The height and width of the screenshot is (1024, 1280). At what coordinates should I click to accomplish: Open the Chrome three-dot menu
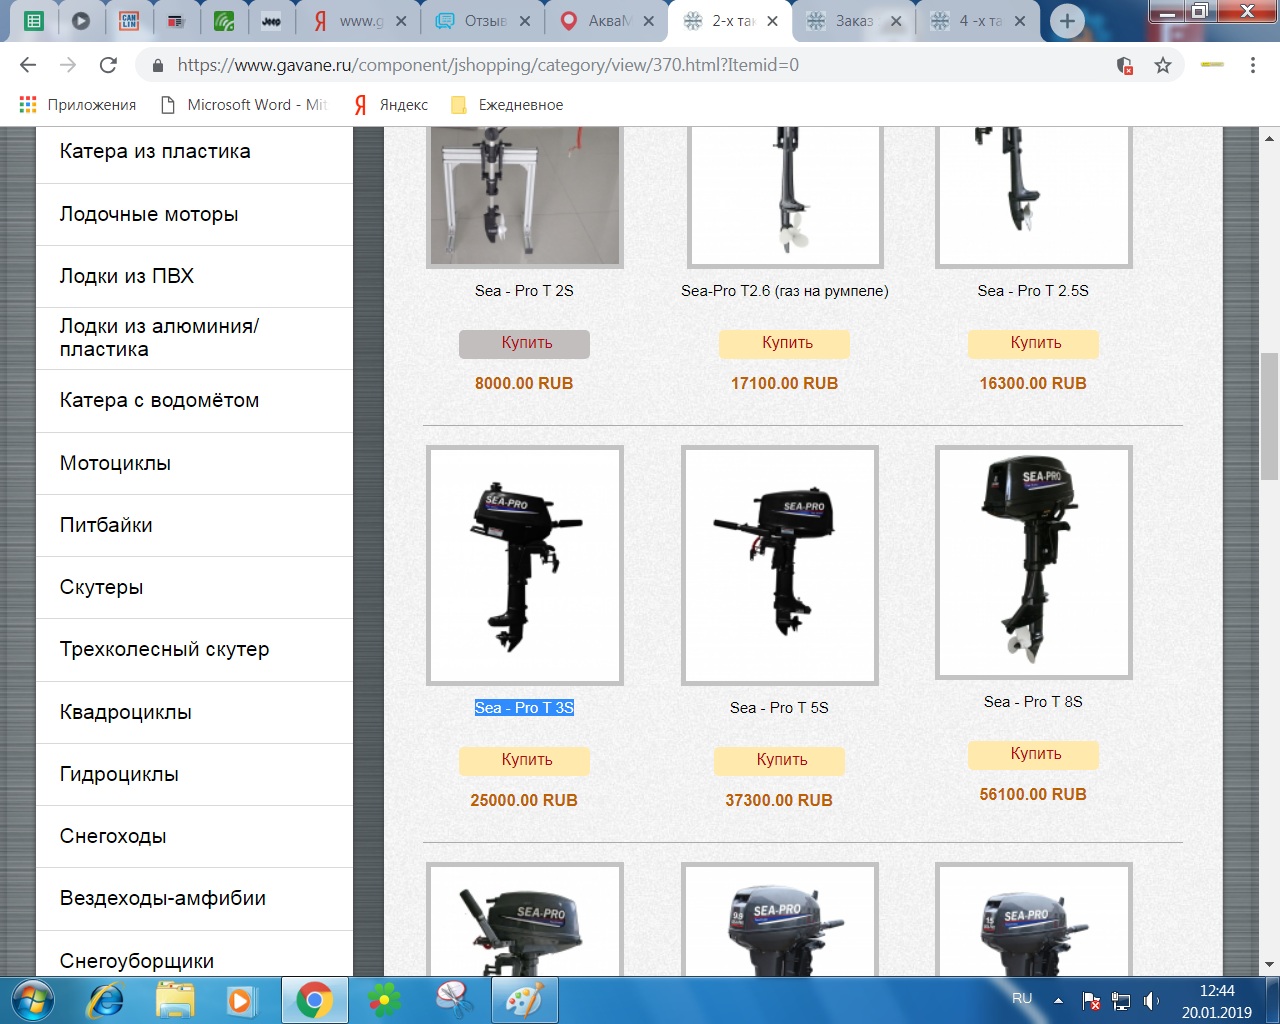(x=1252, y=65)
